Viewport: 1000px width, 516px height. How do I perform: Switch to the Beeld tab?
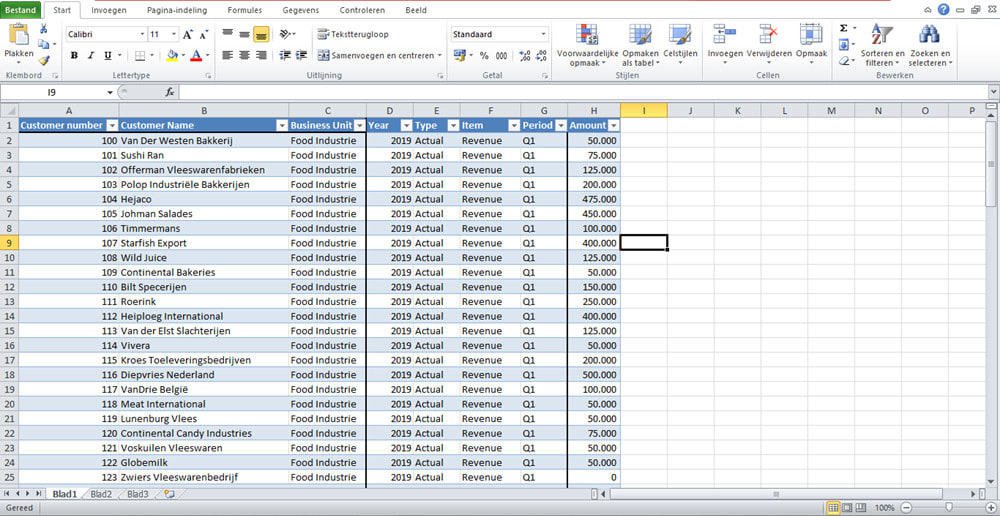416,10
